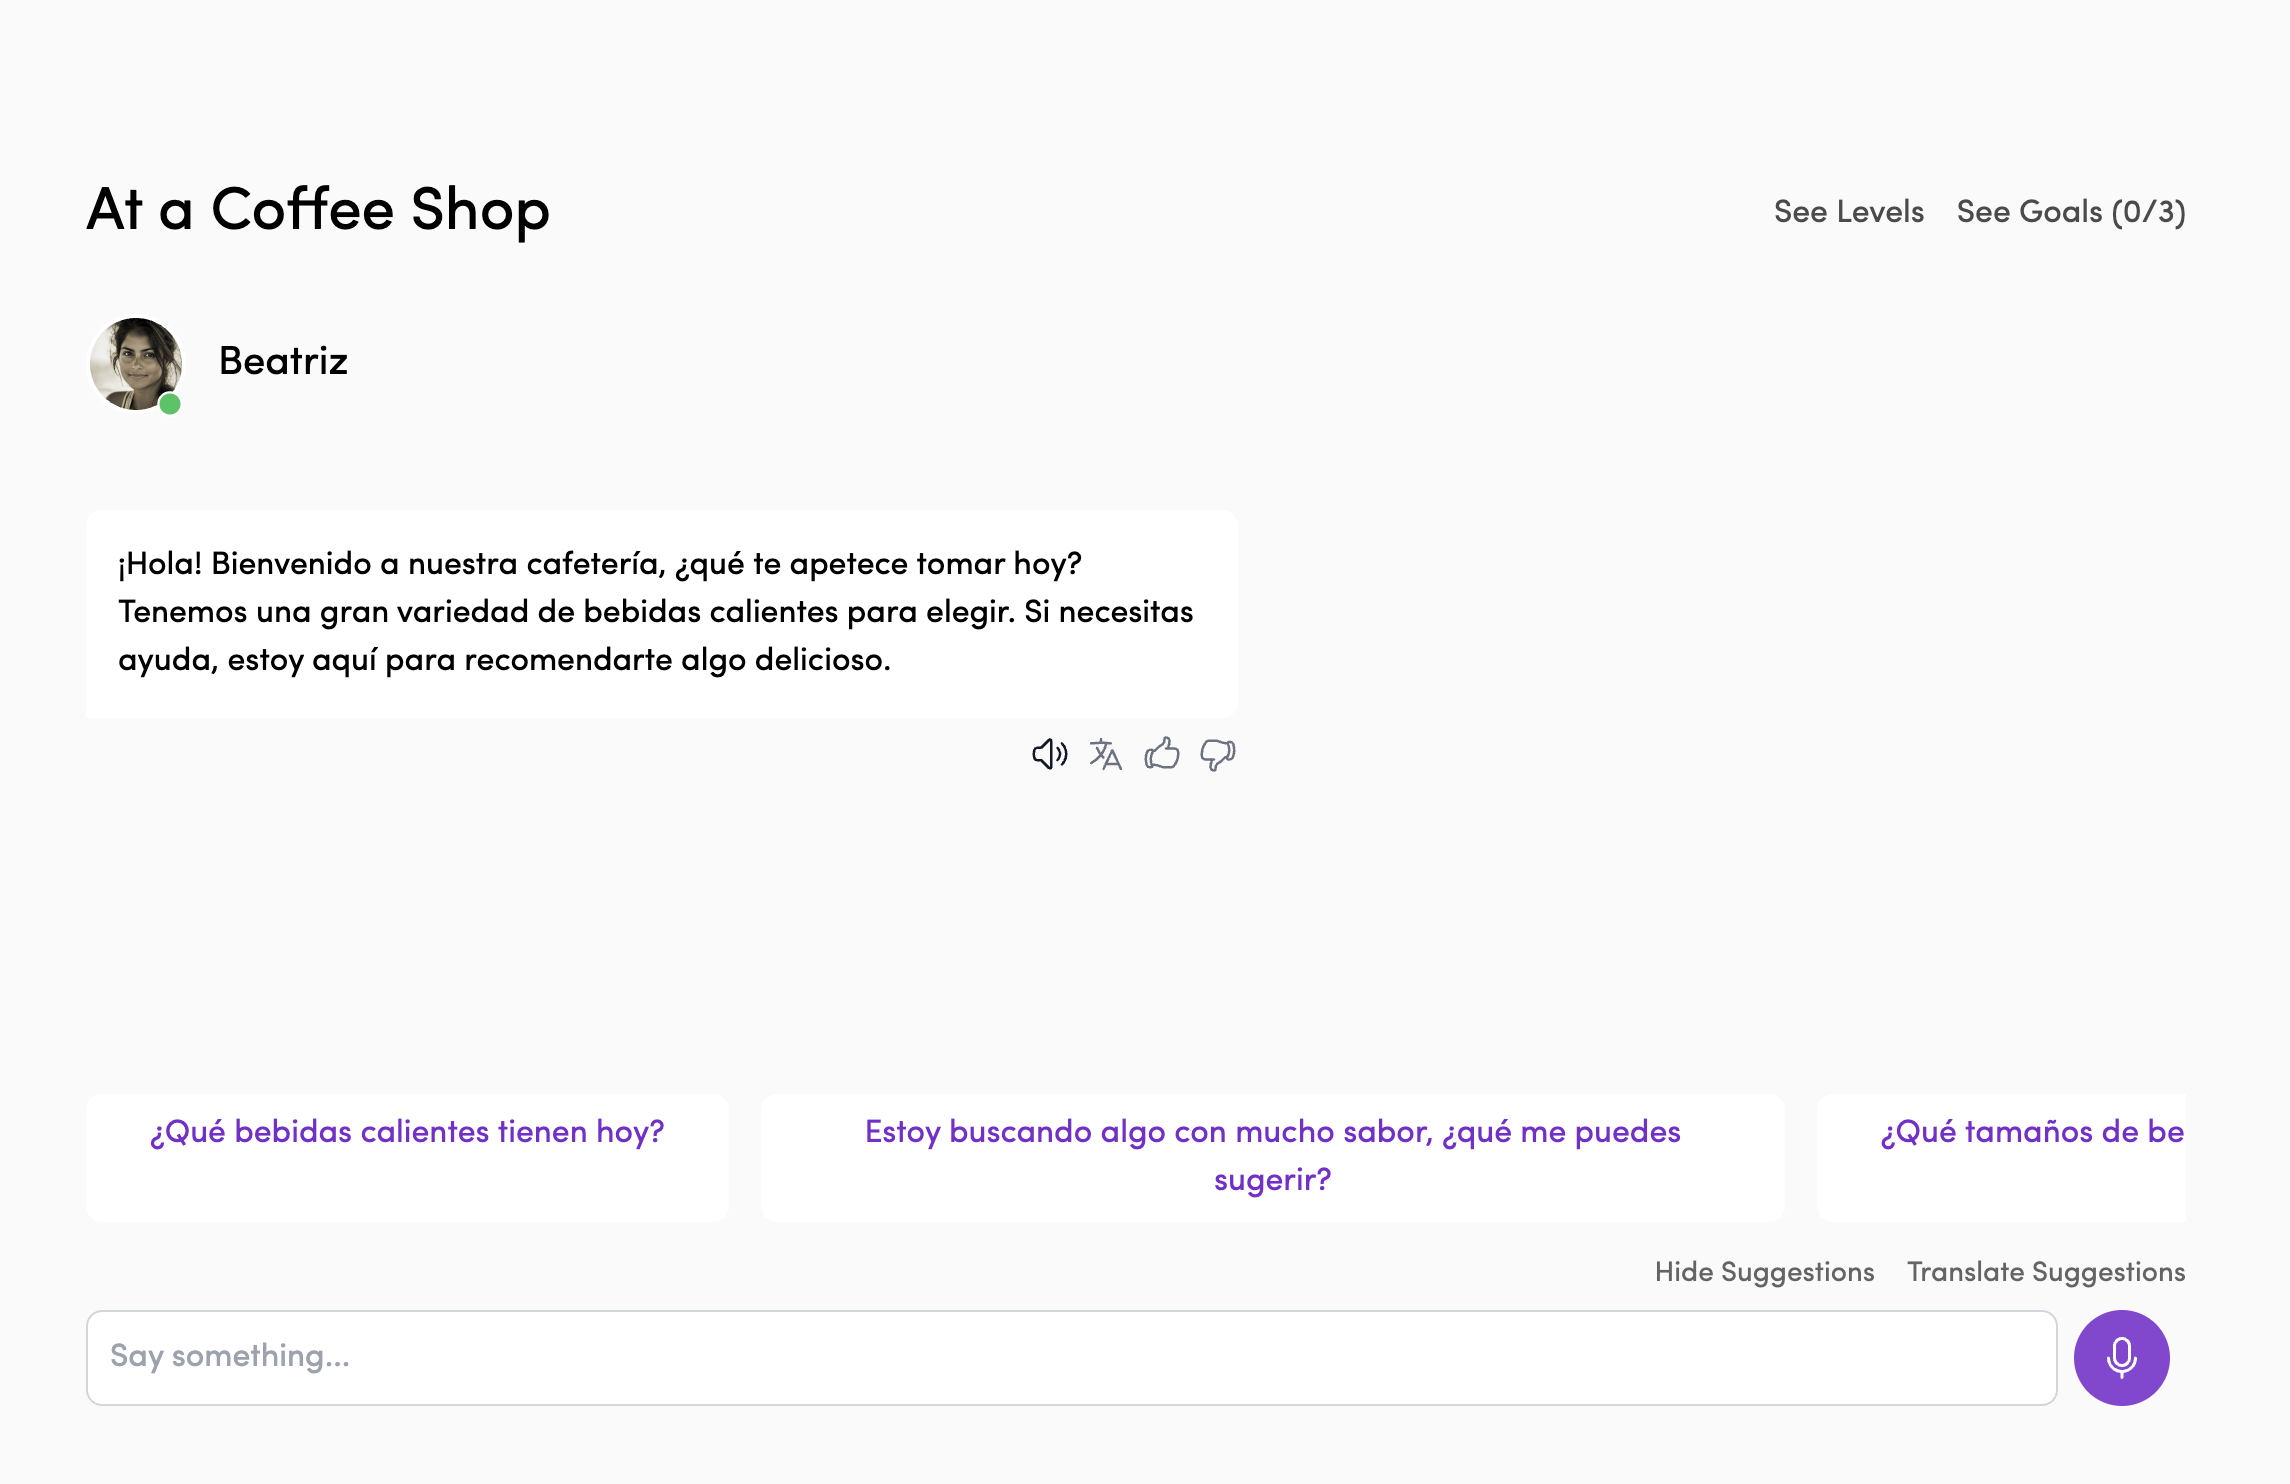
Task: Hide Suggestions below the suggestion cards
Action: [x=1764, y=1272]
